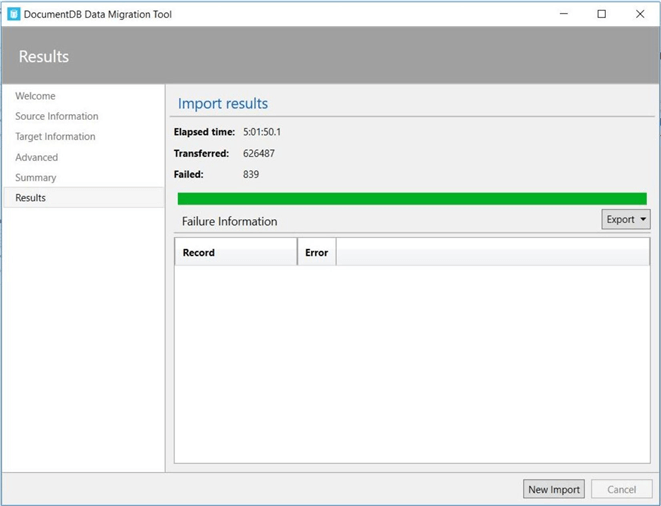Select Target Information in the sidebar
The height and width of the screenshot is (506, 661).
[55, 137]
